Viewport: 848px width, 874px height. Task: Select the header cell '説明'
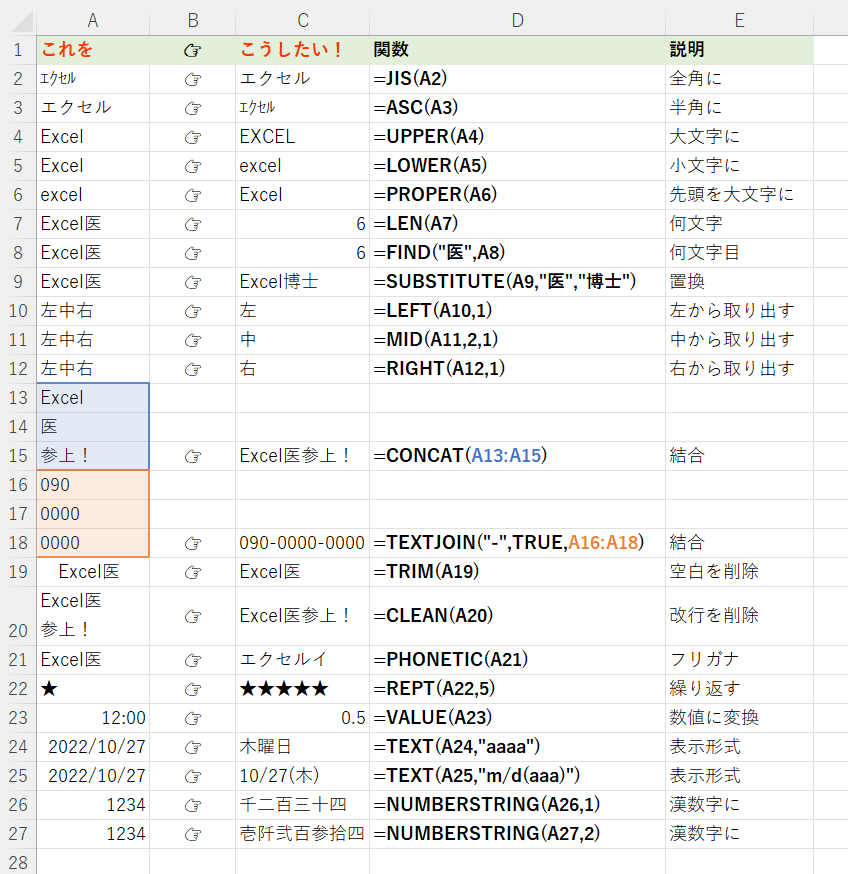click(x=739, y=50)
